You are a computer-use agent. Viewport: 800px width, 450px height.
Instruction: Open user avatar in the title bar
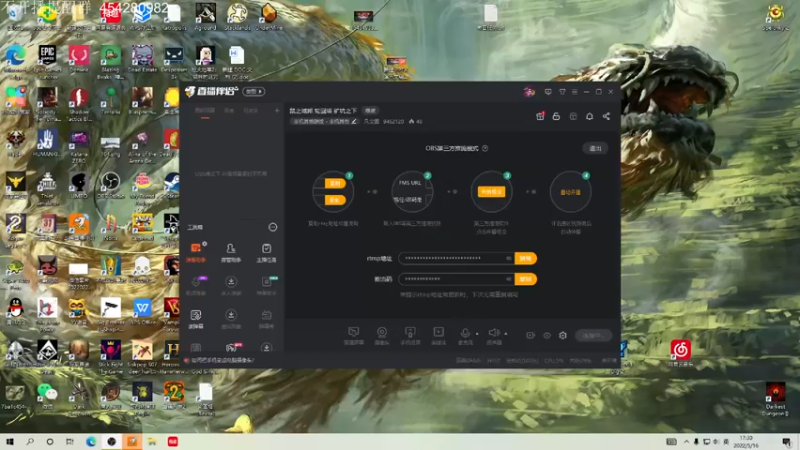pyautogui.click(x=529, y=92)
